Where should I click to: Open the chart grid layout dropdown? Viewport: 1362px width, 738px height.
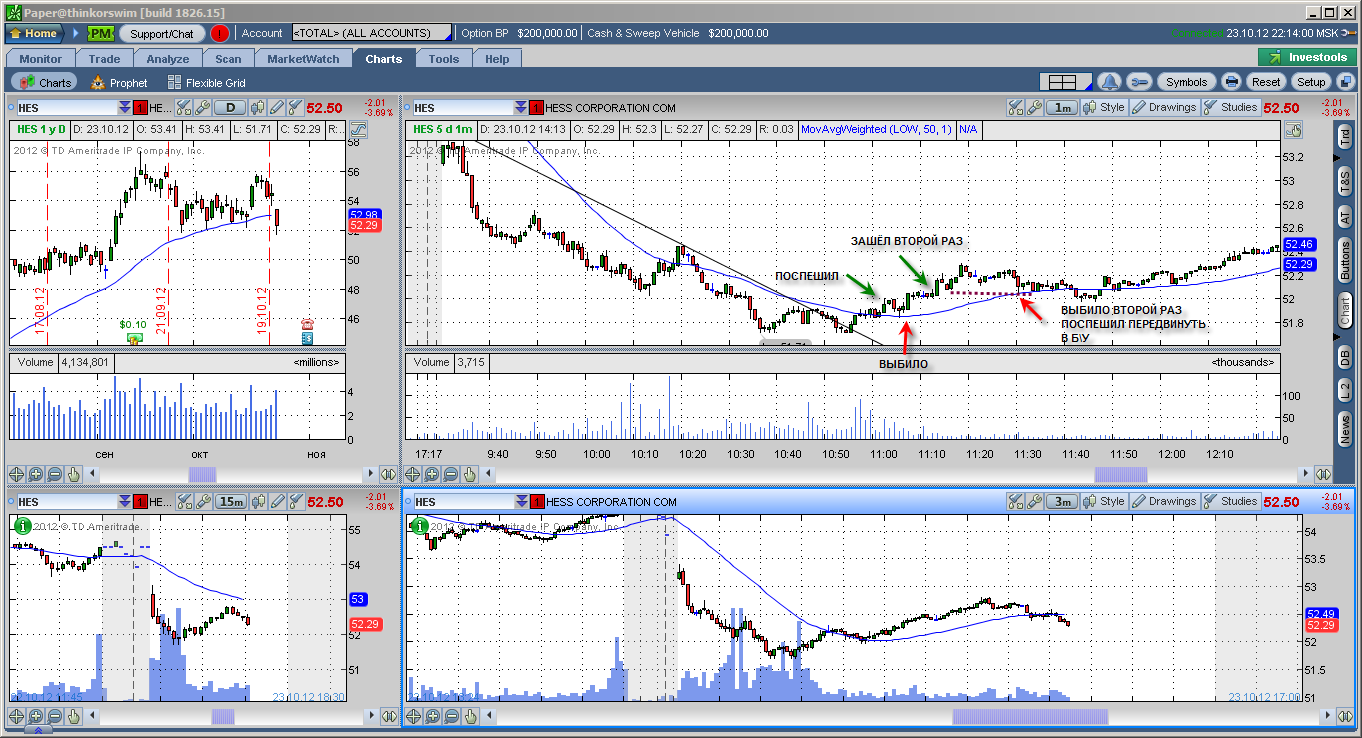click(1064, 82)
